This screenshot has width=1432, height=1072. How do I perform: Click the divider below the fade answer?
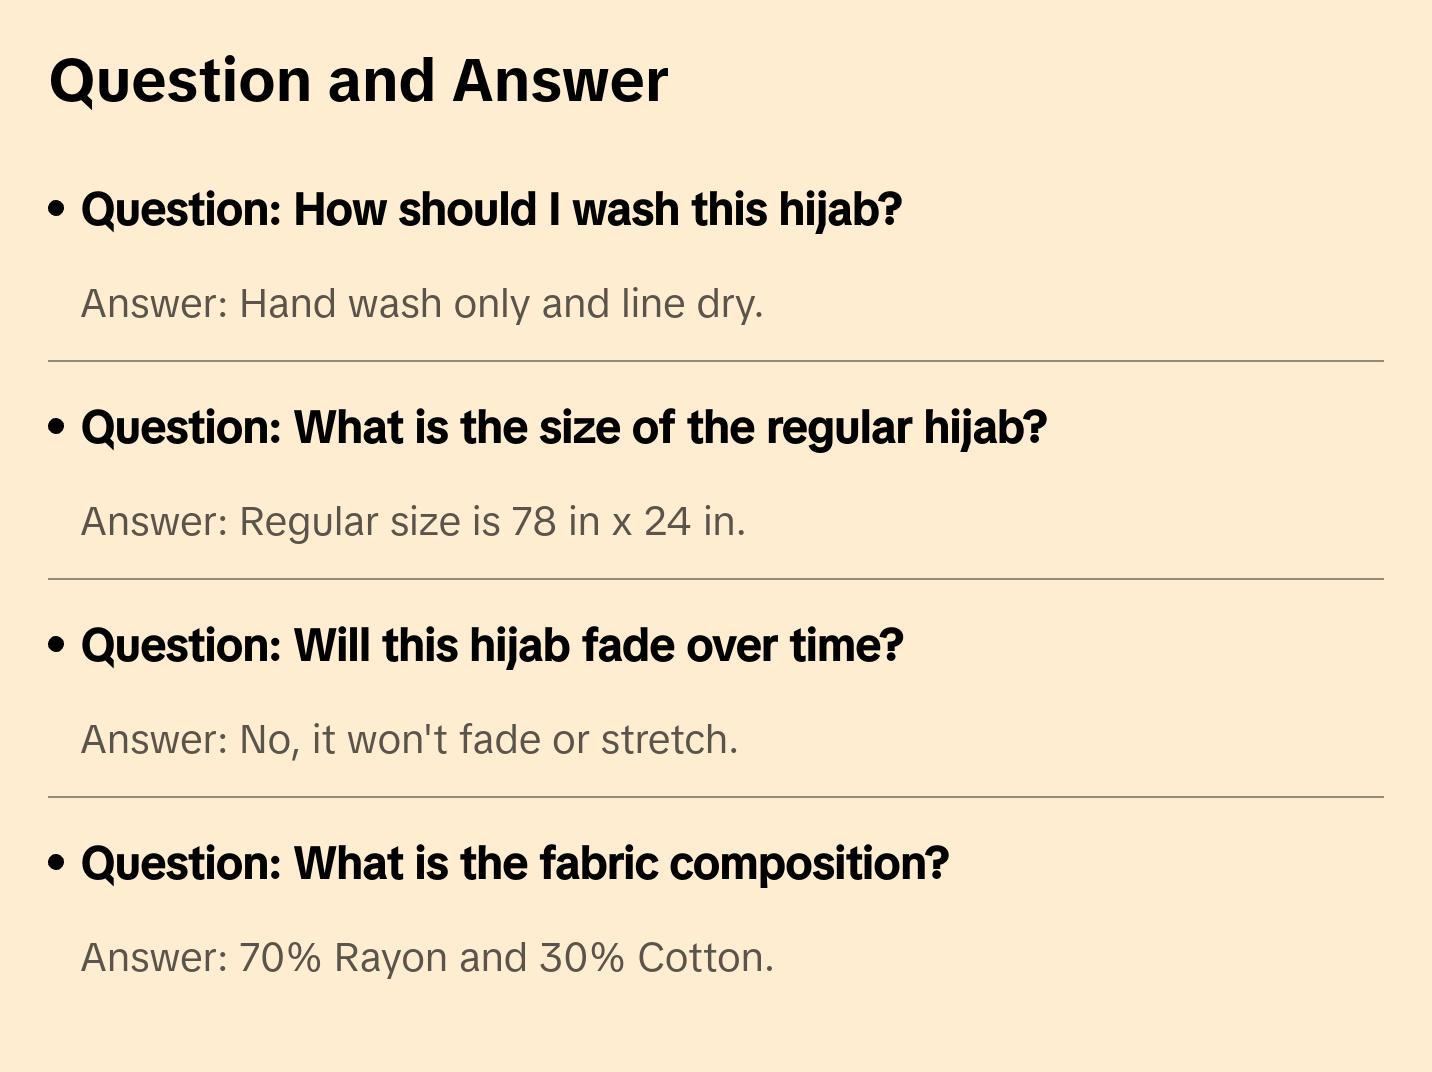pyautogui.click(x=715, y=797)
